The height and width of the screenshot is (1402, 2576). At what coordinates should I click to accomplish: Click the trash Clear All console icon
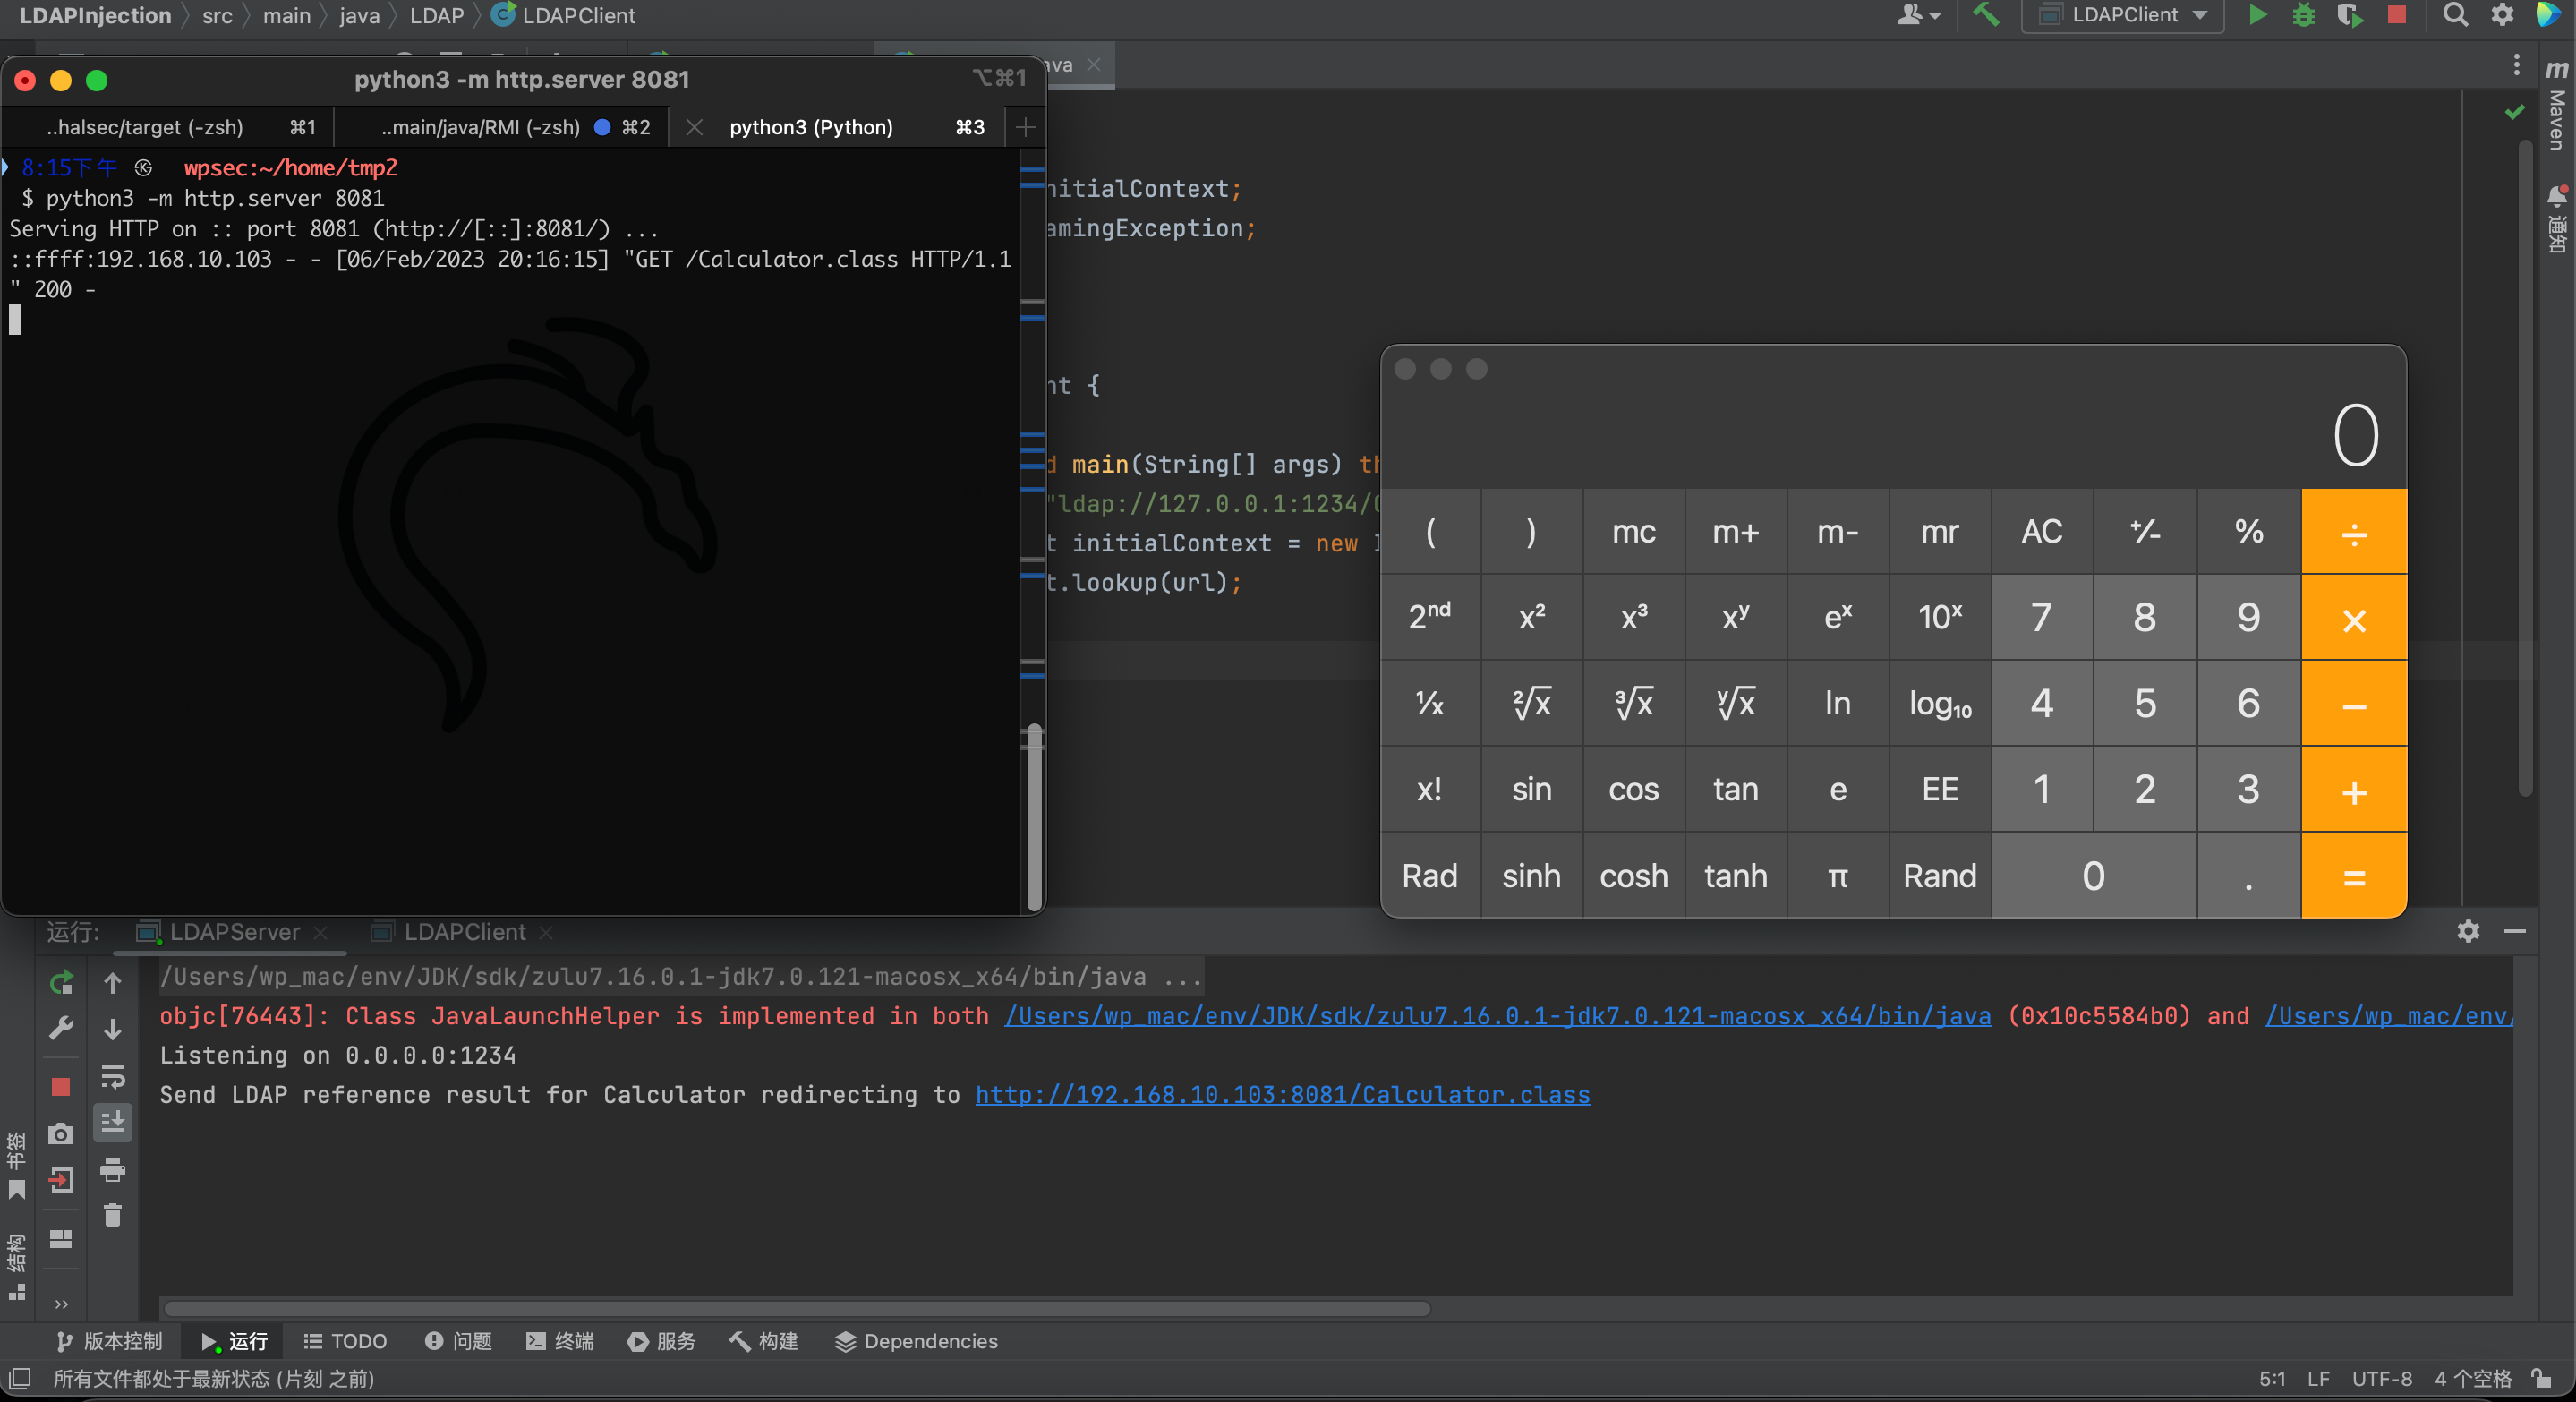click(x=112, y=1215)
